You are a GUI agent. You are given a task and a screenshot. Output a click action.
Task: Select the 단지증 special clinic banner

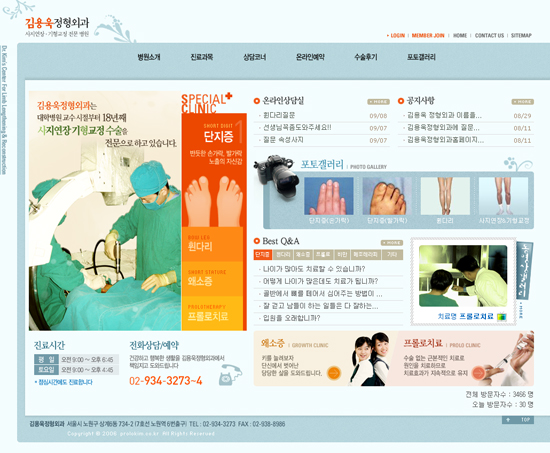pos(214,170)
